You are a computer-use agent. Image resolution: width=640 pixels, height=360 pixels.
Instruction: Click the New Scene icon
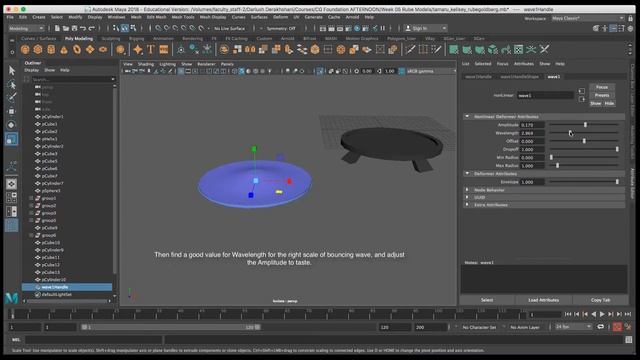pos(57,28)
